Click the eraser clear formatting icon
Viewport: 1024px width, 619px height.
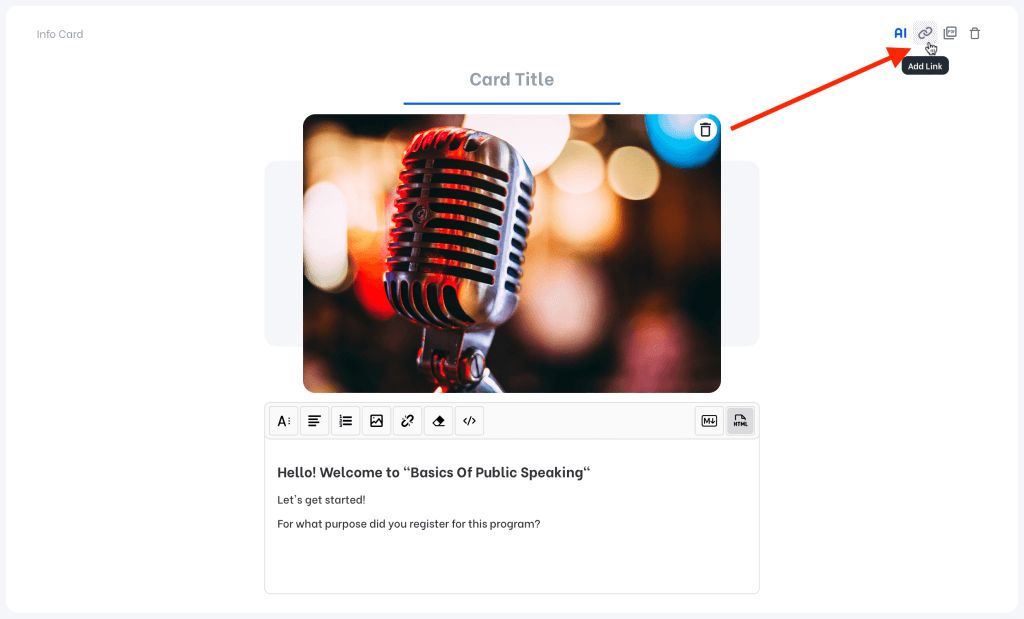[438, 421]
